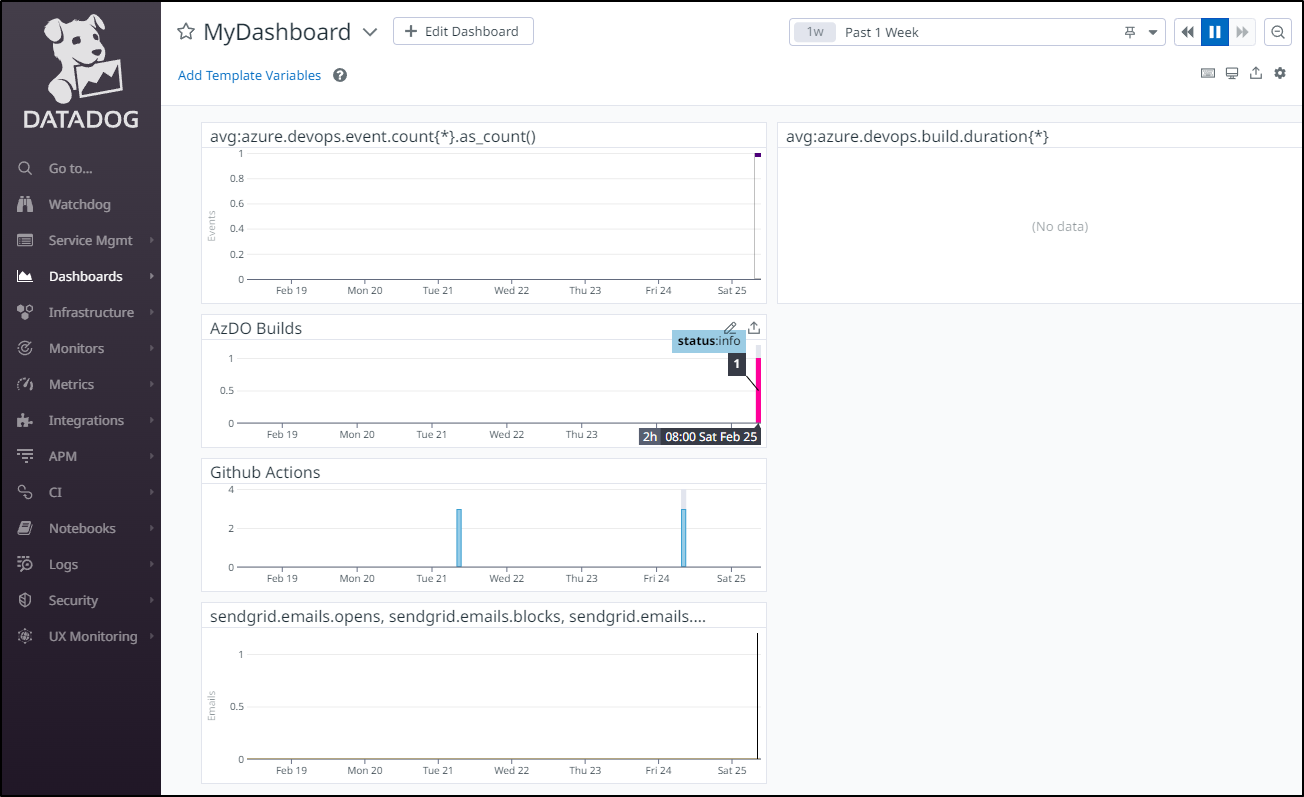Expand the Integrations submenu arrow

[x=152, y=420]
